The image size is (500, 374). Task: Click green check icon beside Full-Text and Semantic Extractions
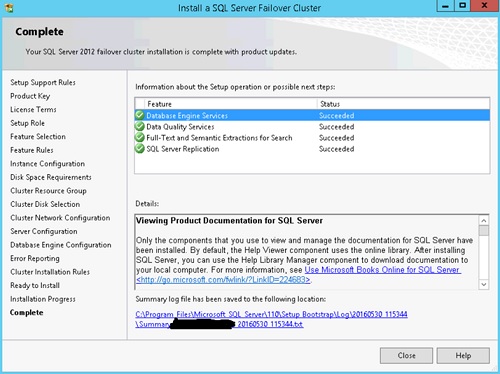point(140,138)
